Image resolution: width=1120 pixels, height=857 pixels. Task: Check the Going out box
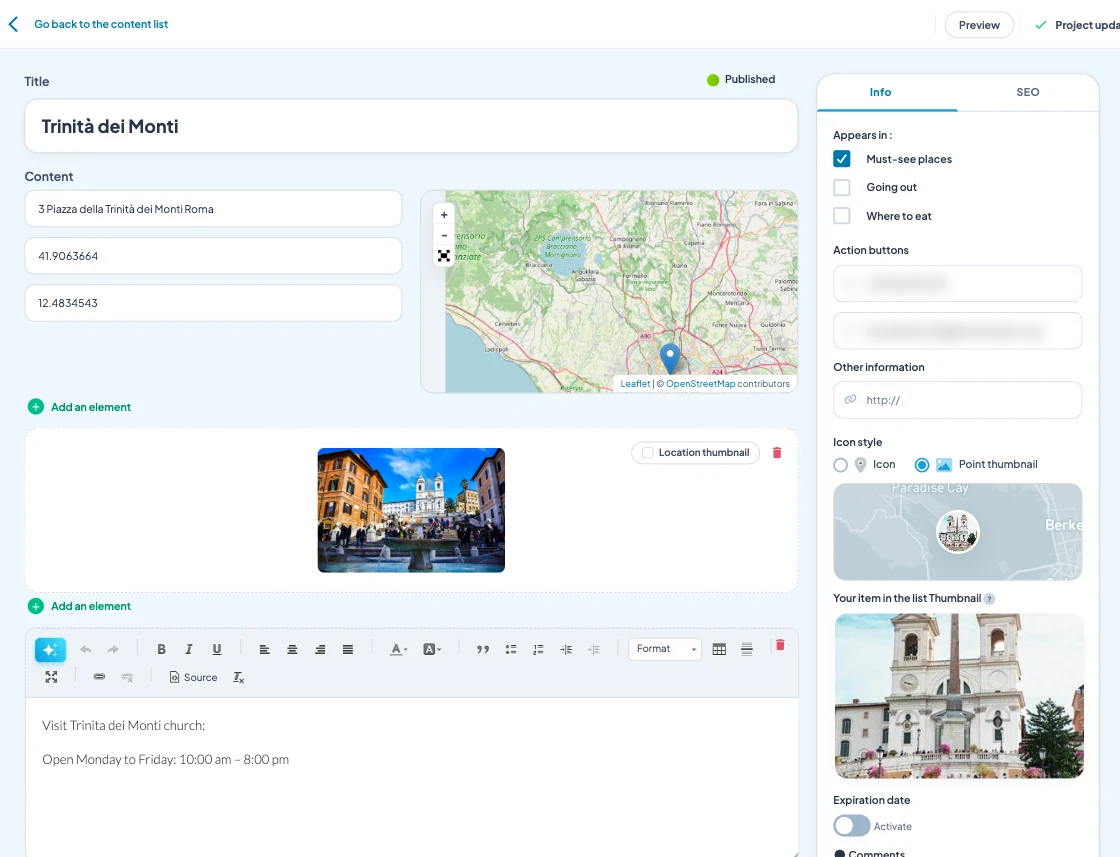coord(841,187)
